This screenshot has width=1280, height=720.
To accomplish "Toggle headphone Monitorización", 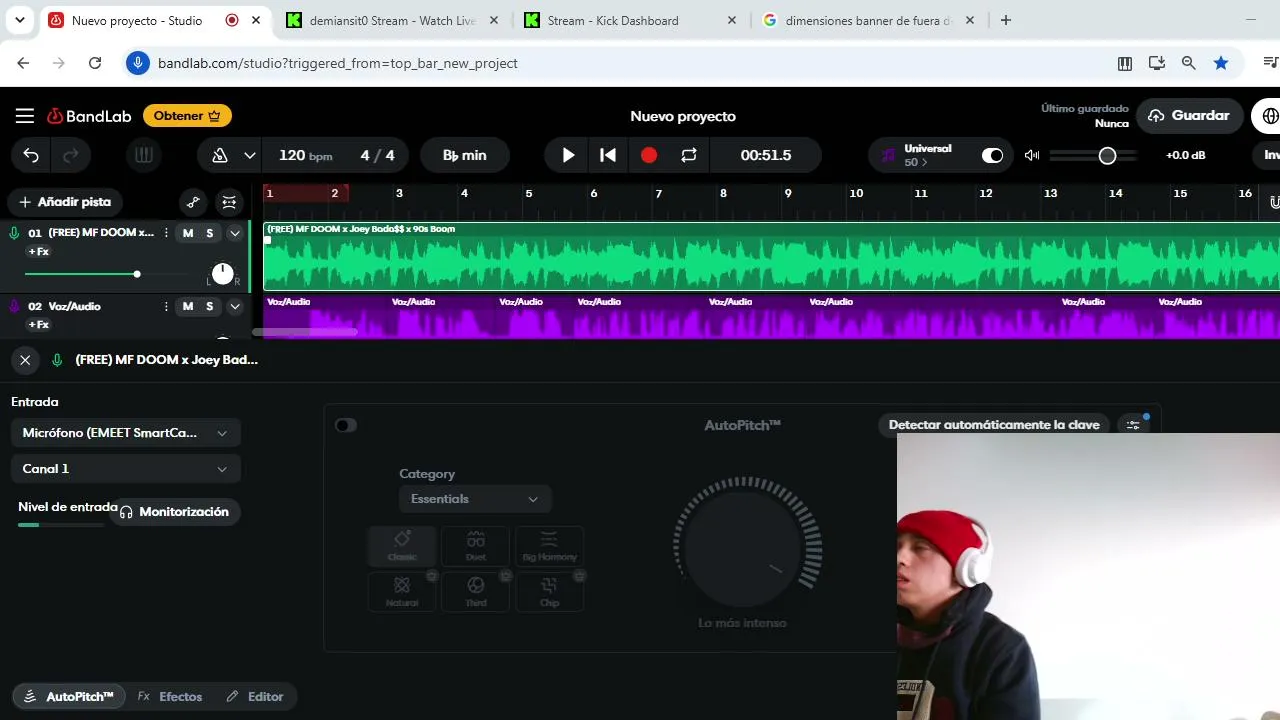I will click(175, 512).
